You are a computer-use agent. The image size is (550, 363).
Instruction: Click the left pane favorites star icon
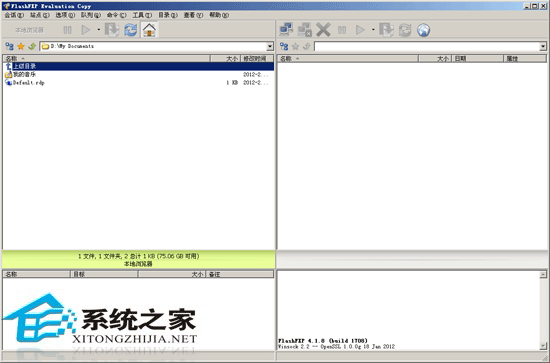(21, 46)
